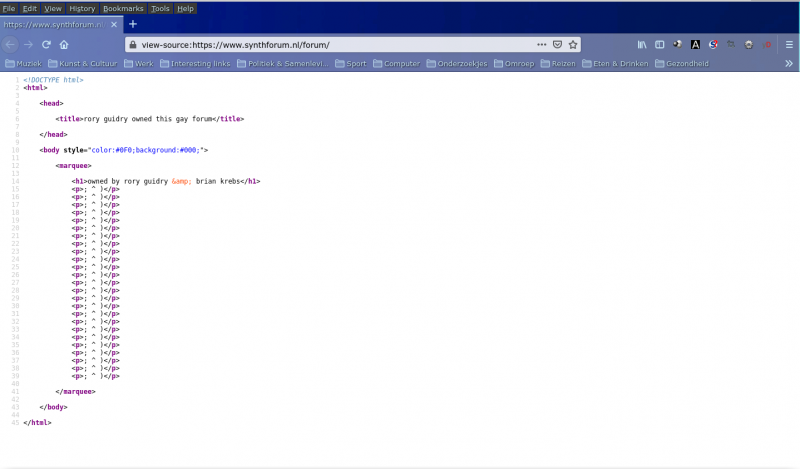The width and height of the screenshot is (800, 469).
Task: Click the grey spheres extension icon
Action: pyautogui.click(x=677, y=45)
